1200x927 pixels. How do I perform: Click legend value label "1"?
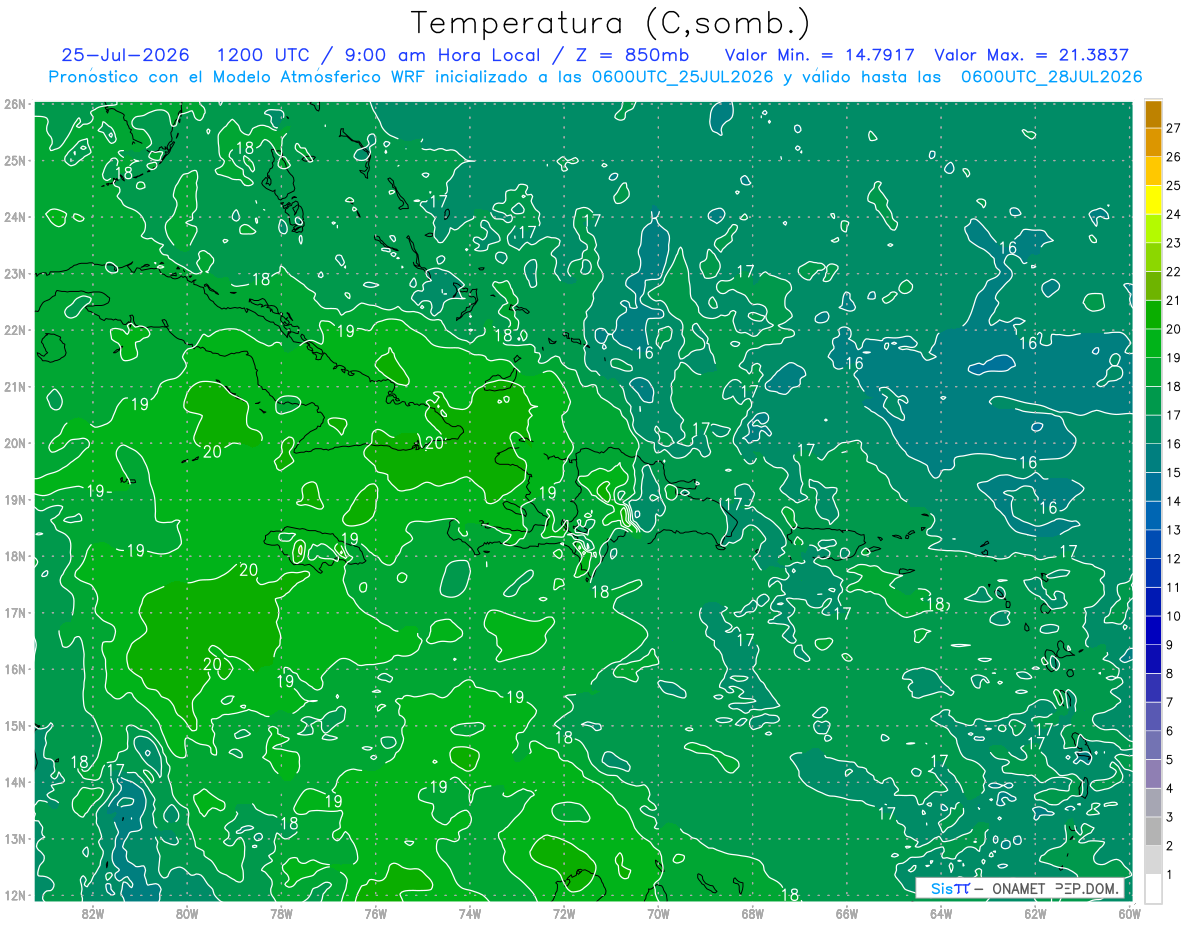pyautogui.click(x=1170, y=875)
